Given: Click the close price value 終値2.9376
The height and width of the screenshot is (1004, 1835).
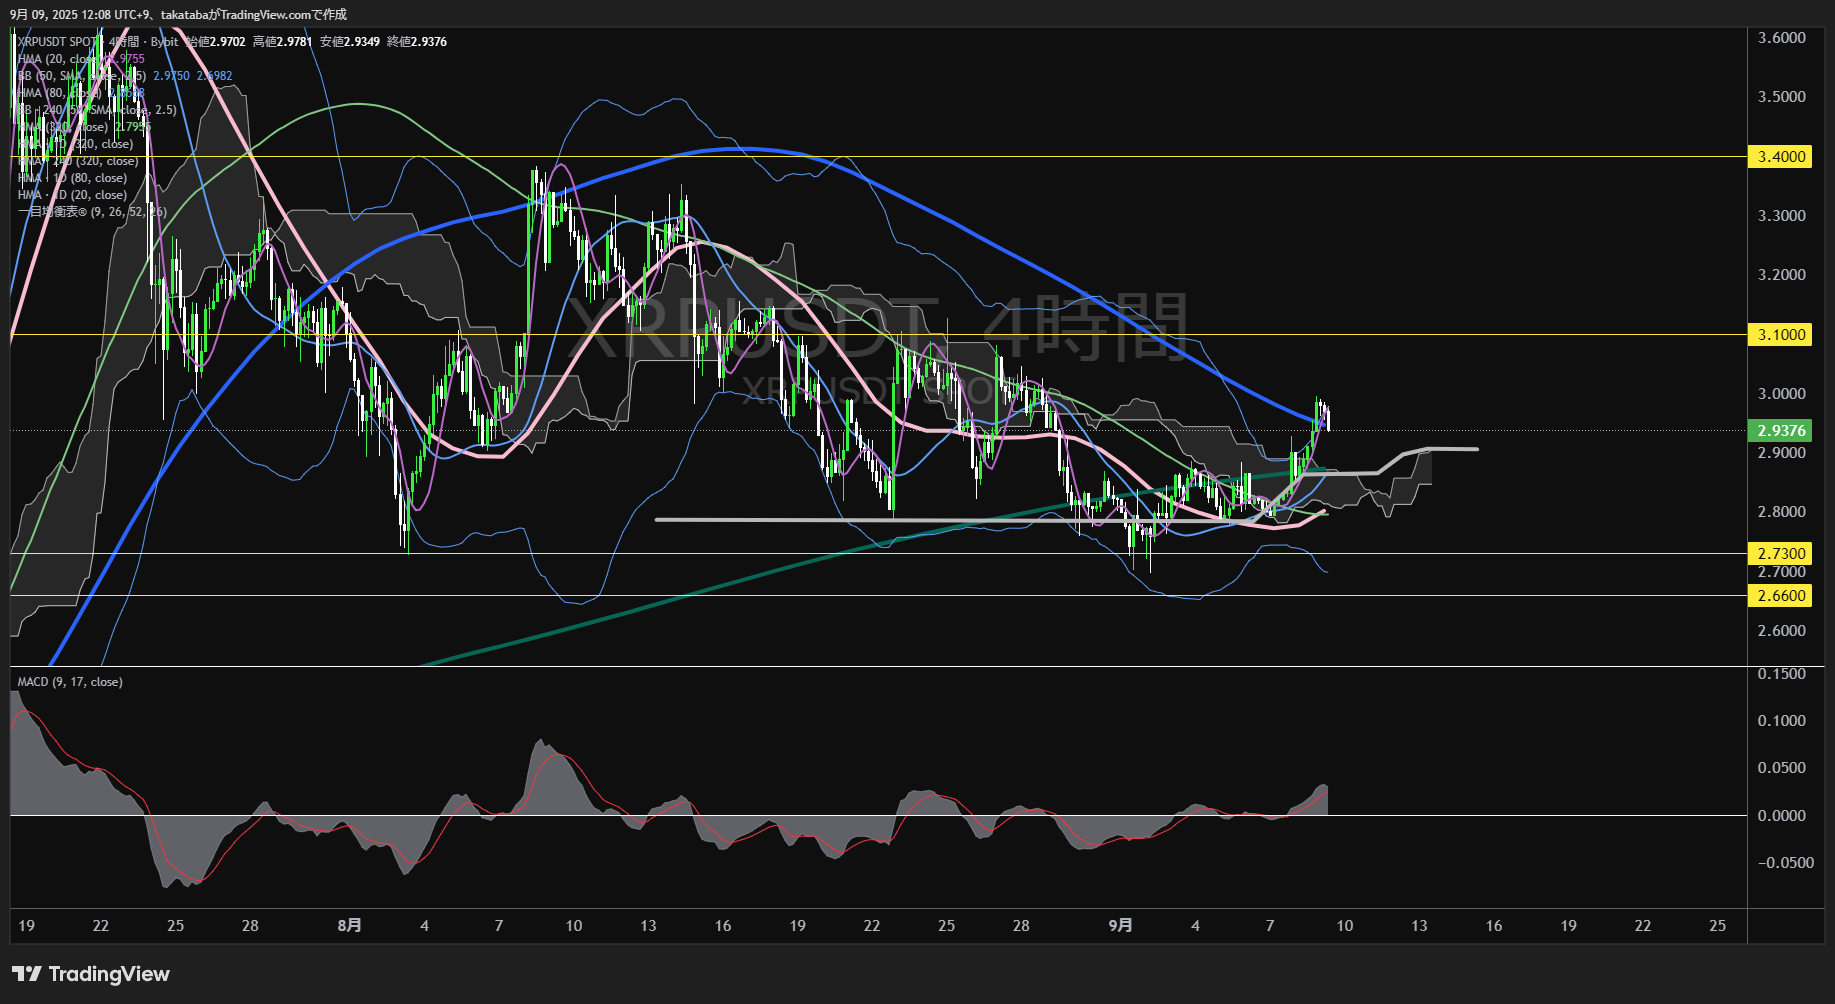Looking at the screenshot, I should pyautogui.click(x=416, y=42).
